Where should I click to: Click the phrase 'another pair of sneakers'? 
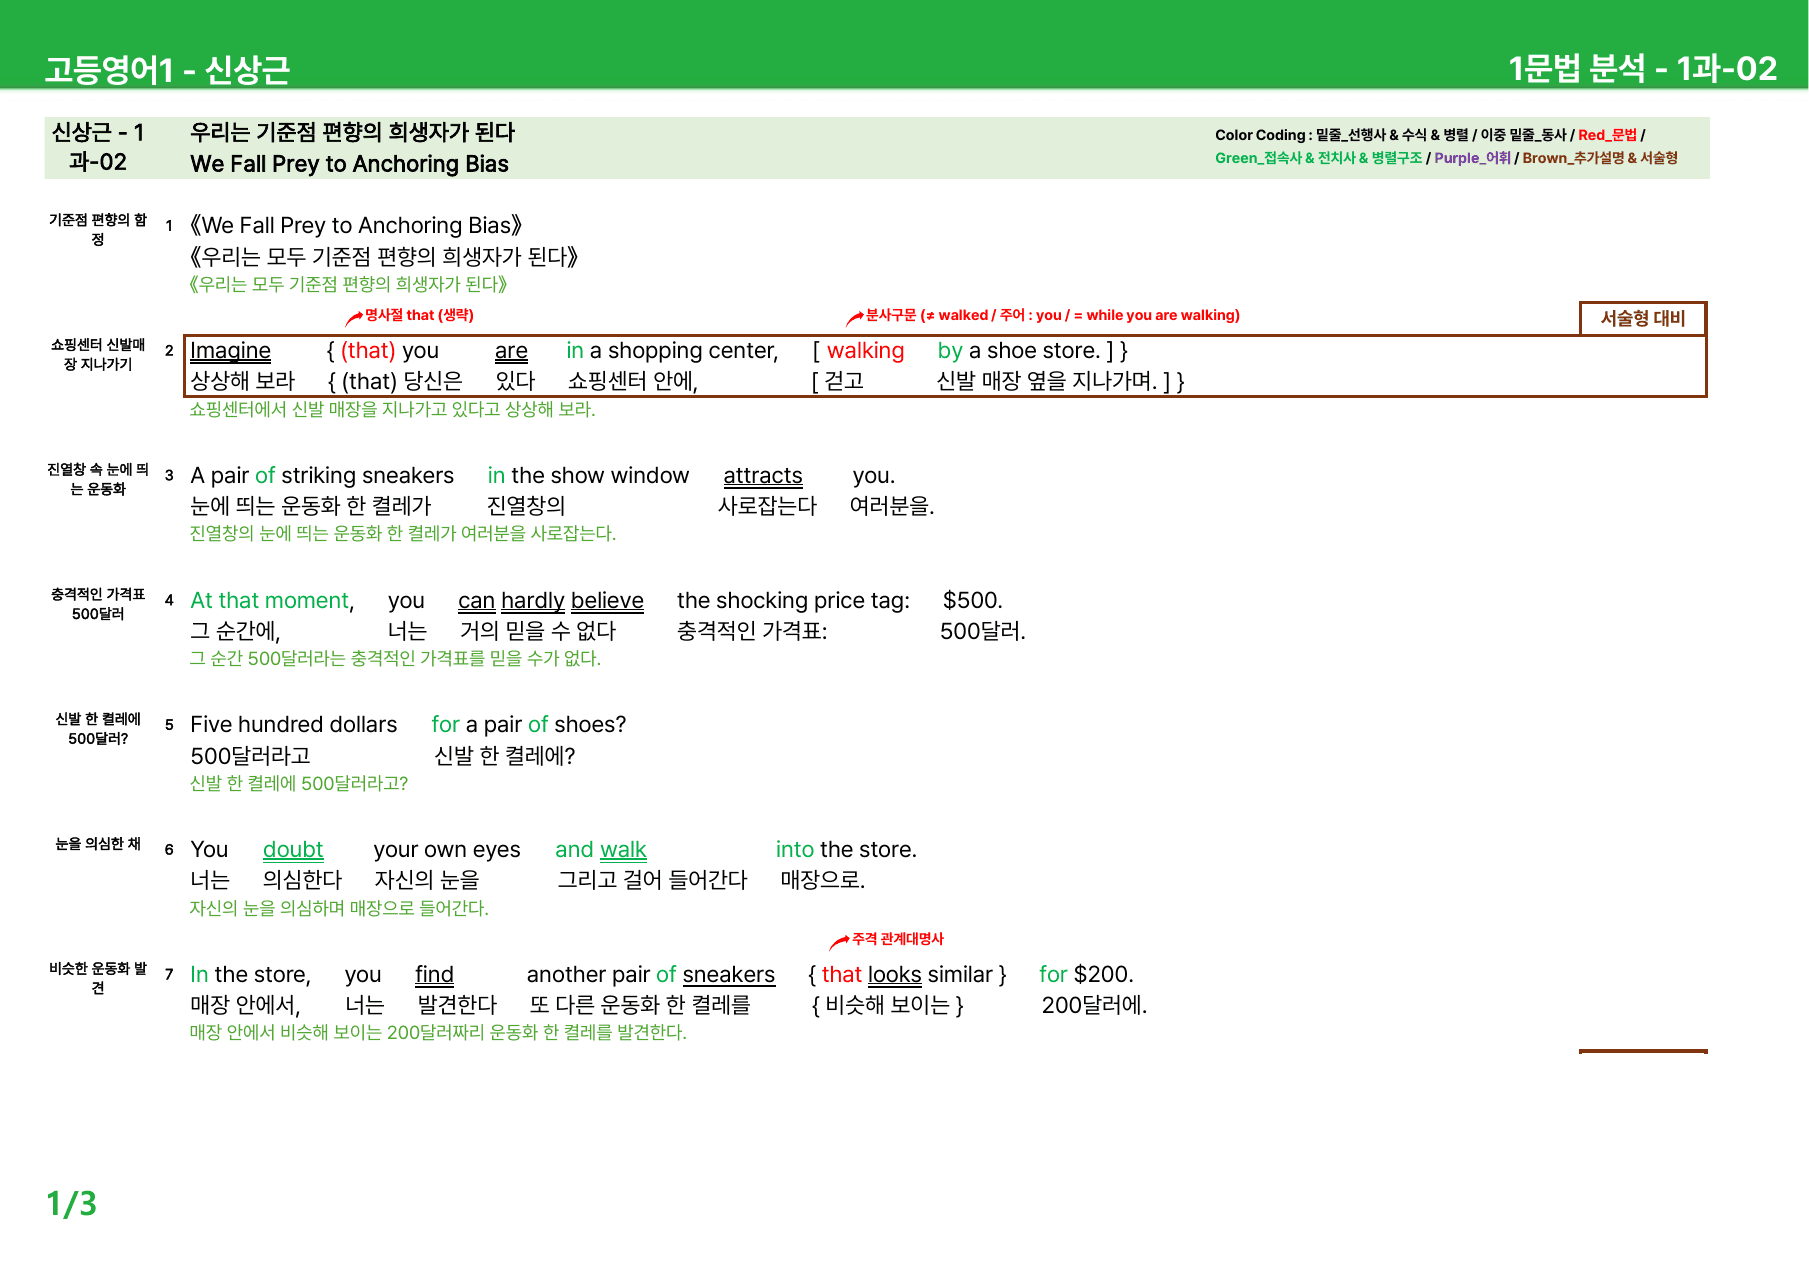click(651, 974)
